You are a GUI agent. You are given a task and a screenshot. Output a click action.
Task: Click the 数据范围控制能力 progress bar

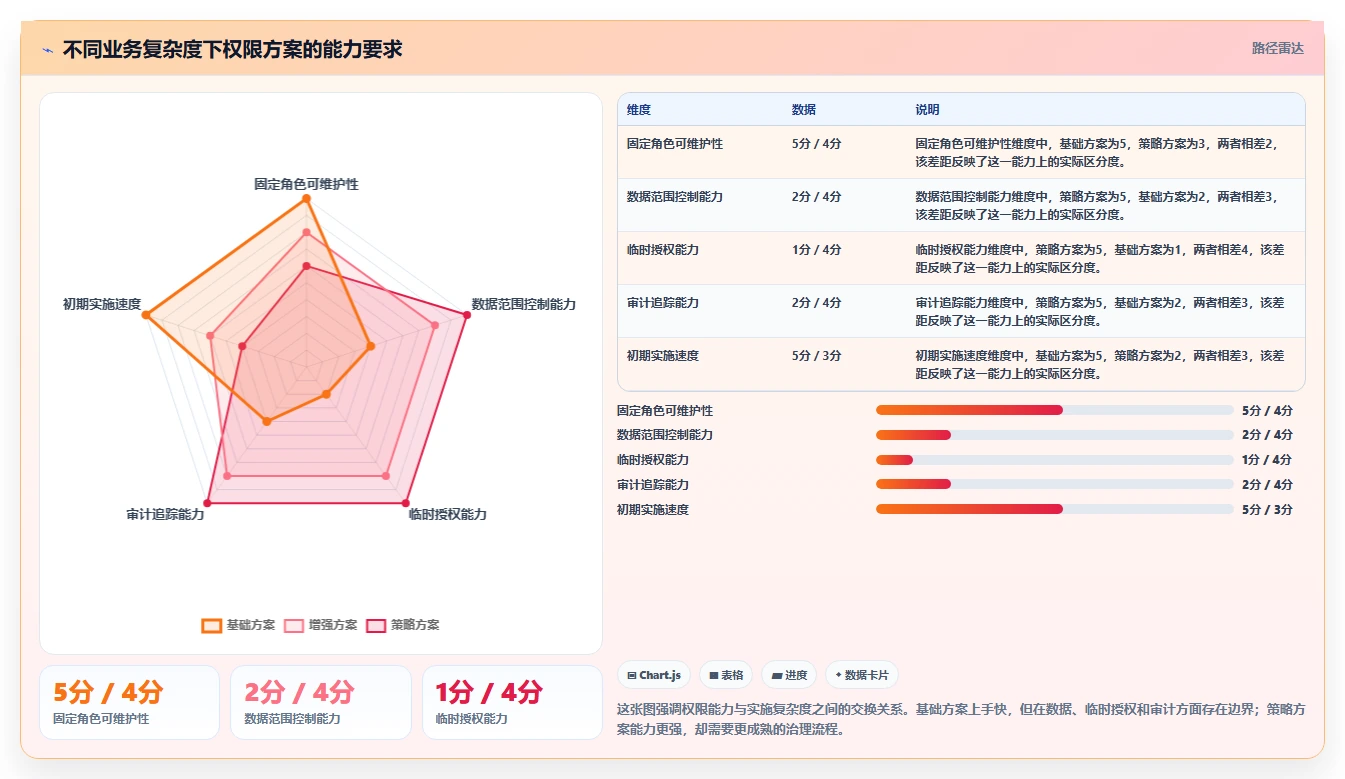click(x=1054, y=435)
